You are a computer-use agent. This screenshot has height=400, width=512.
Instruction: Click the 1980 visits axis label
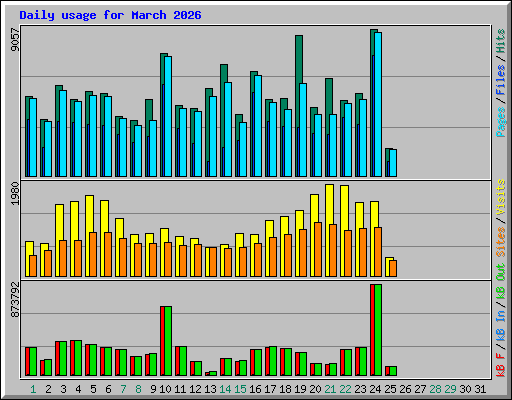click(x=15, y=194)
